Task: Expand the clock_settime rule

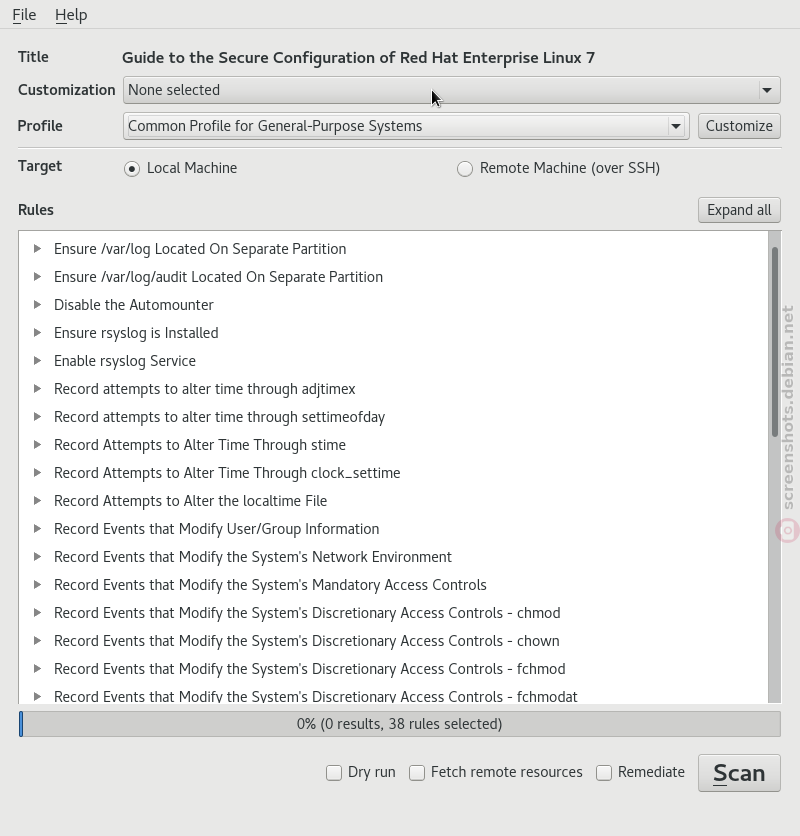Action: point(37,472)
